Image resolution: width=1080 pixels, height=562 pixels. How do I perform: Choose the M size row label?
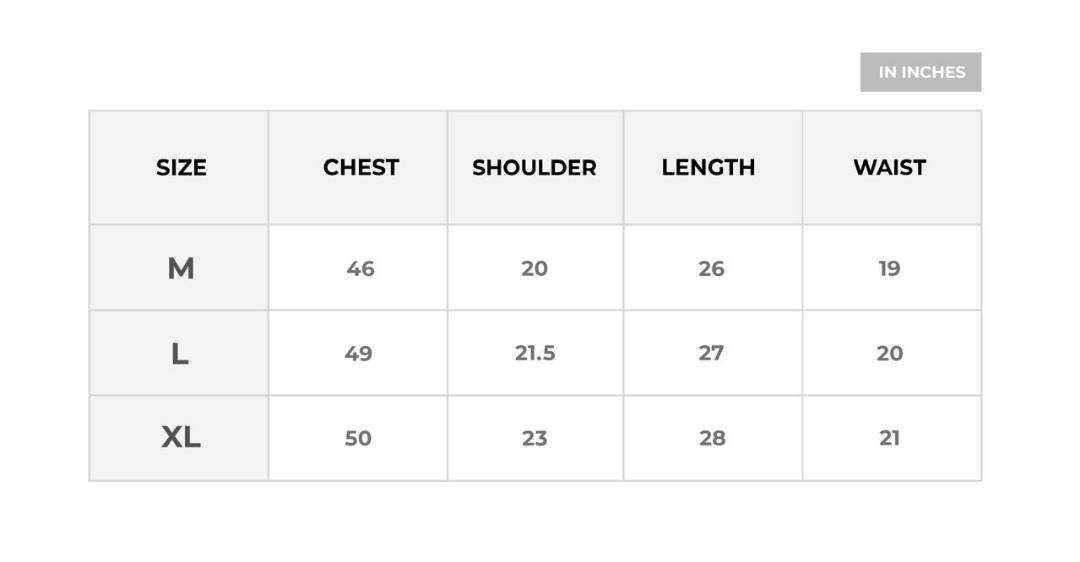click(x=181, y=268)
